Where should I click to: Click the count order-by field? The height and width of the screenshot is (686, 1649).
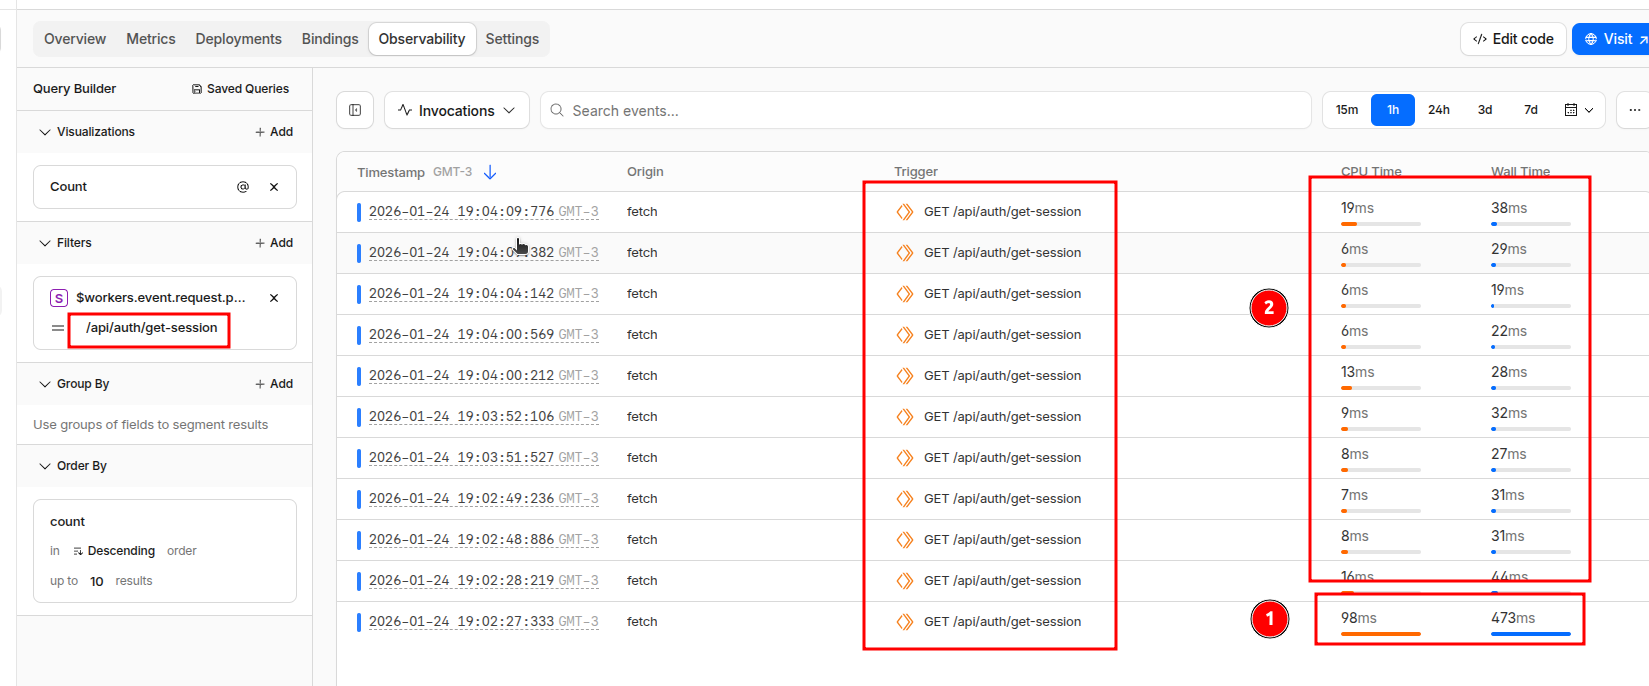pos(68,522)
